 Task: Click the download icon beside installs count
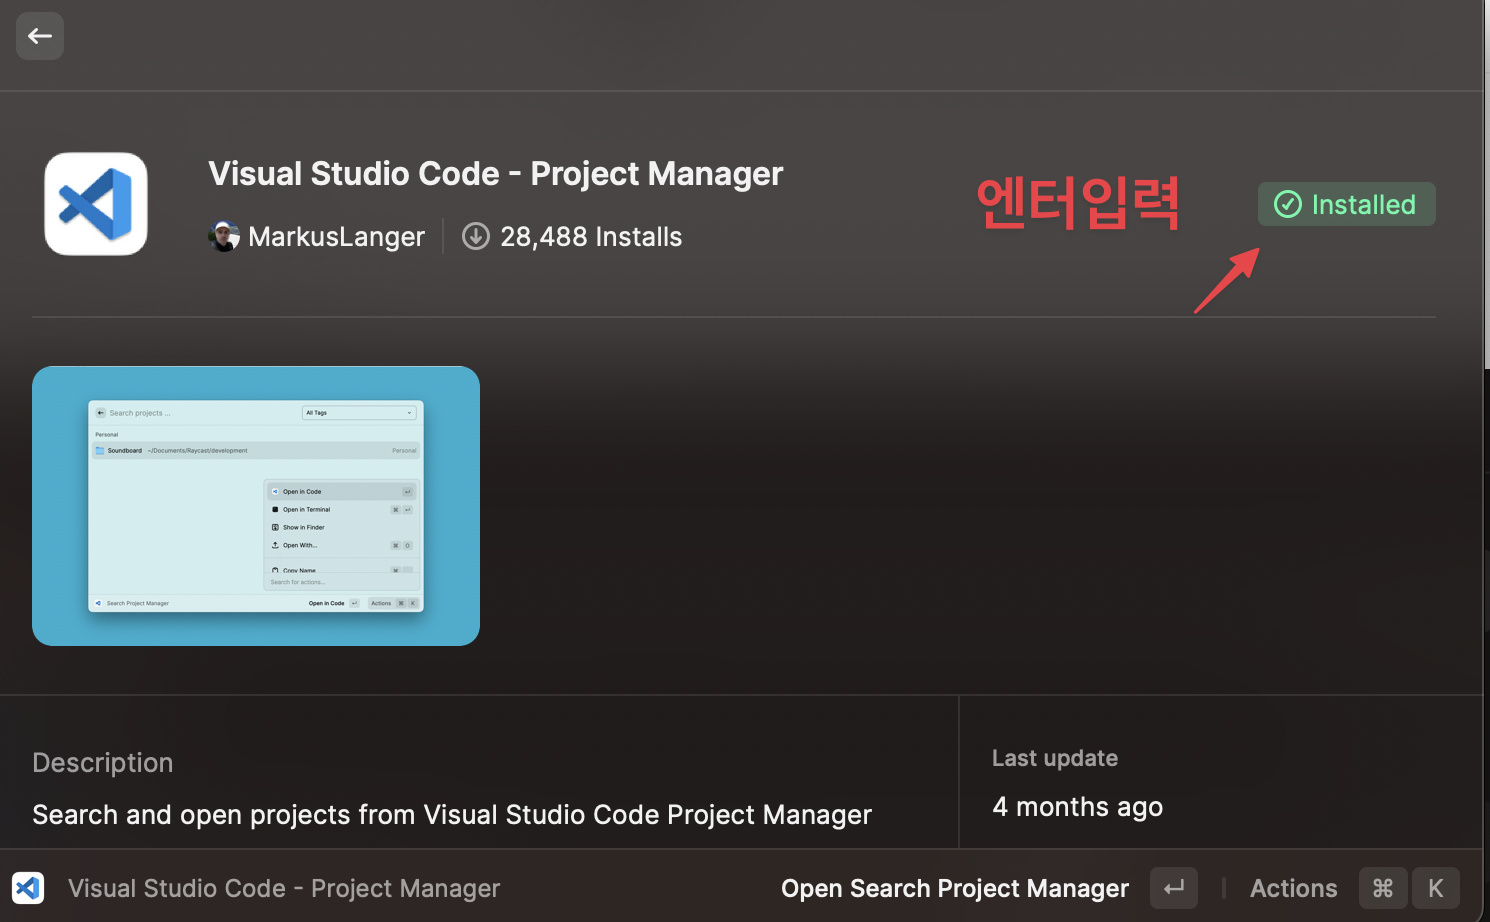[476, 236]
